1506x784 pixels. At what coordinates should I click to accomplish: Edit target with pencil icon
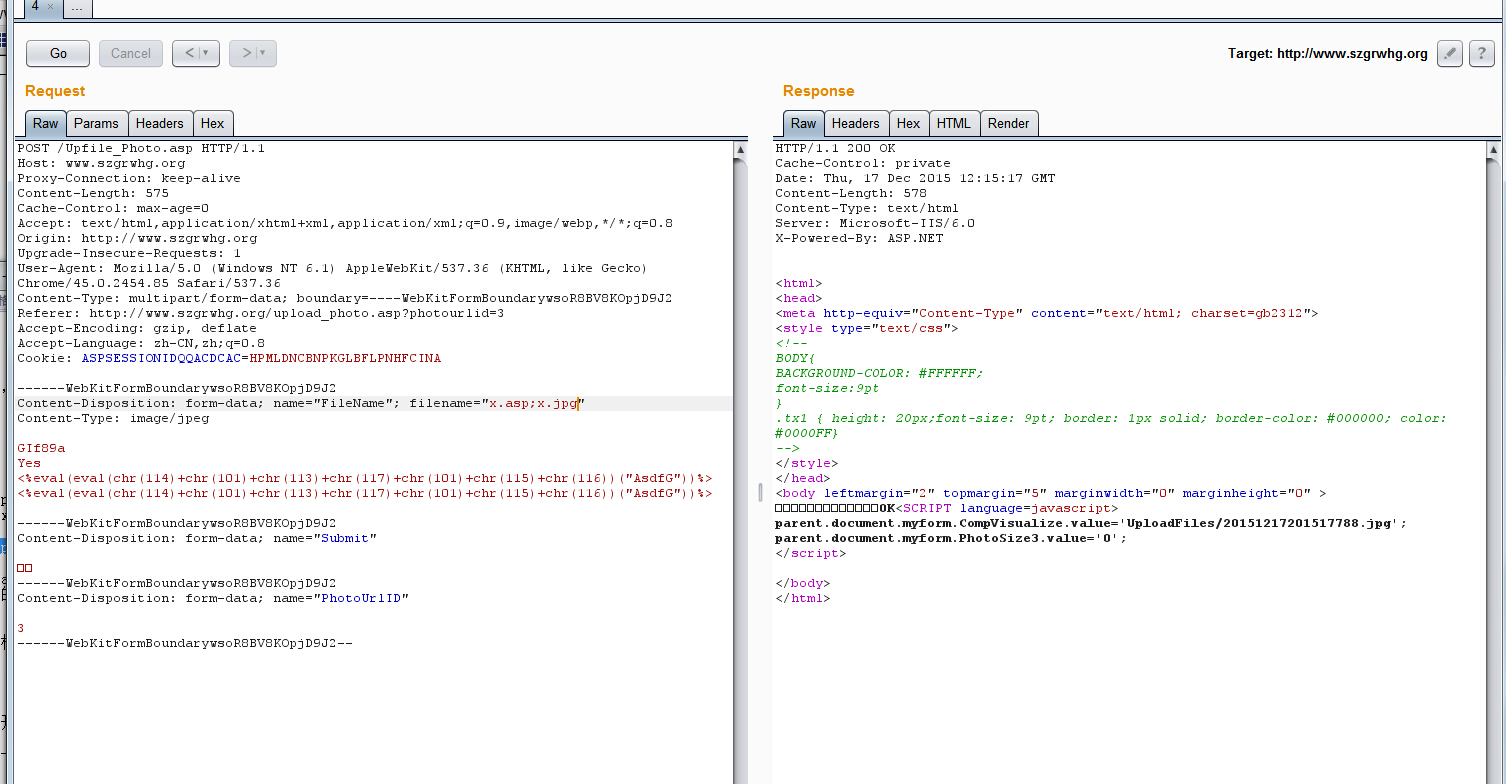click(x=1450, y=54)
